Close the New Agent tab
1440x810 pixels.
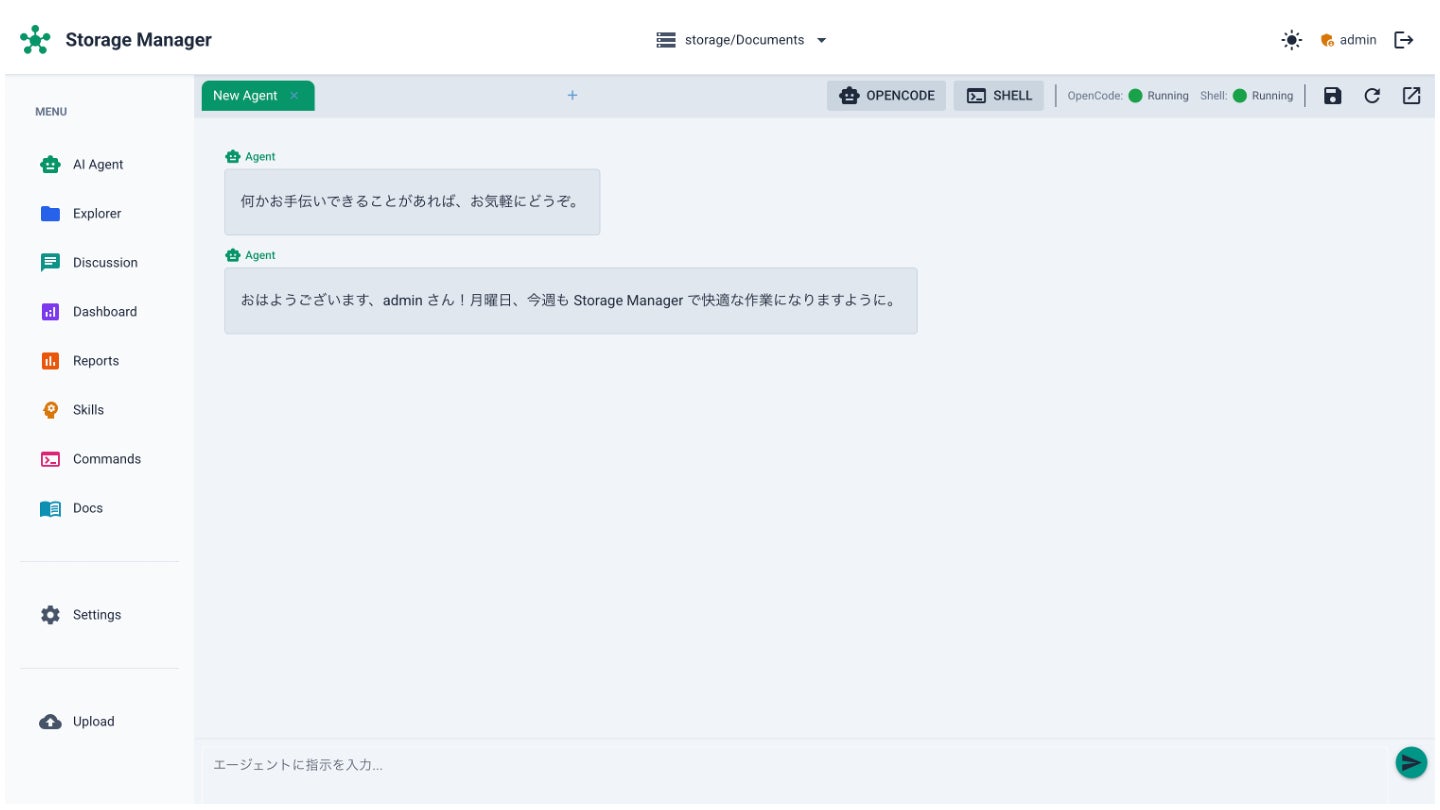[294, 96]
